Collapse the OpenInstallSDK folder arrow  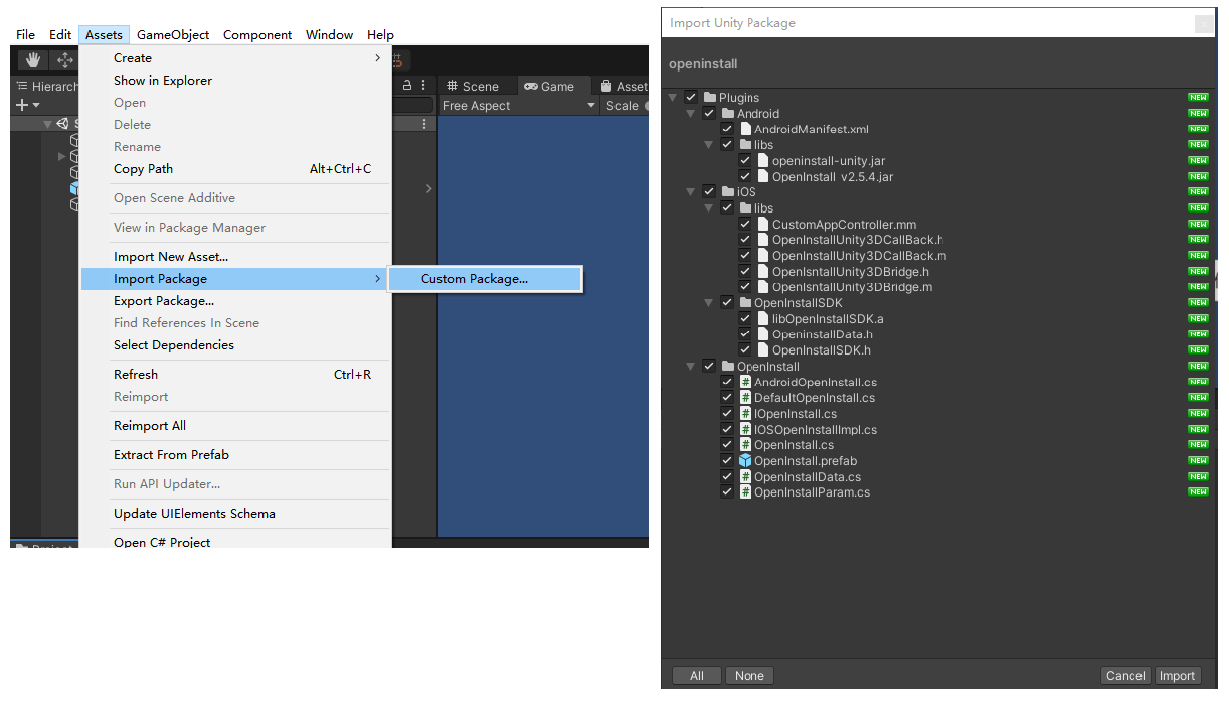[709, 303]
